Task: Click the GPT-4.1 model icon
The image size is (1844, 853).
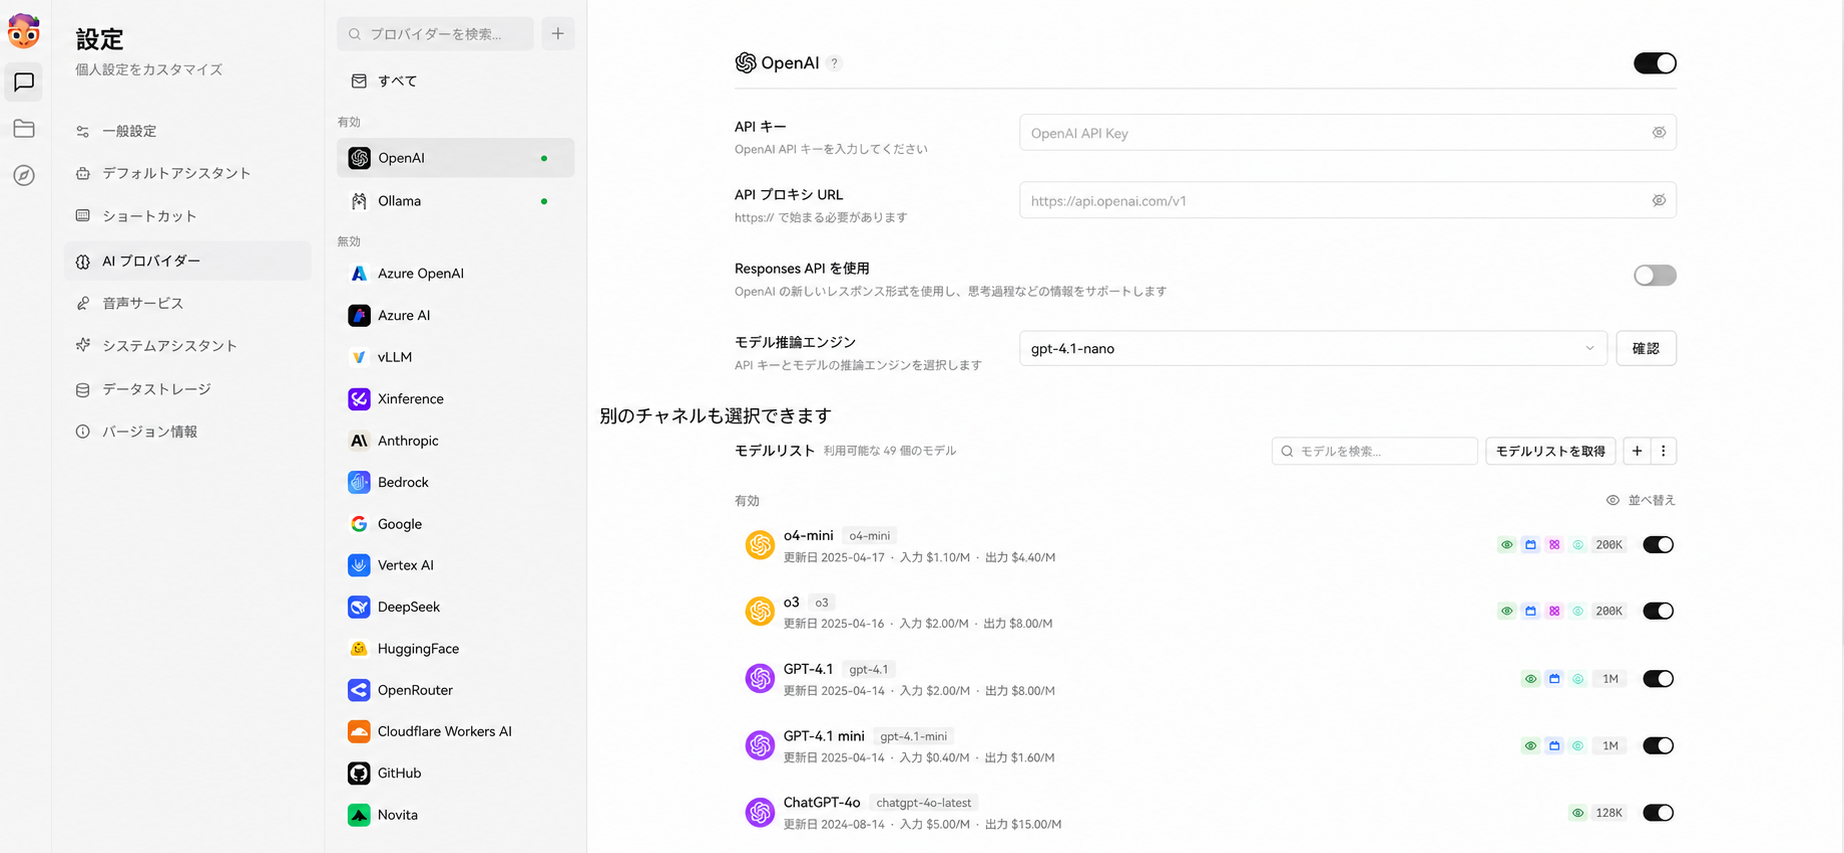Action: [x=760, y=678]
